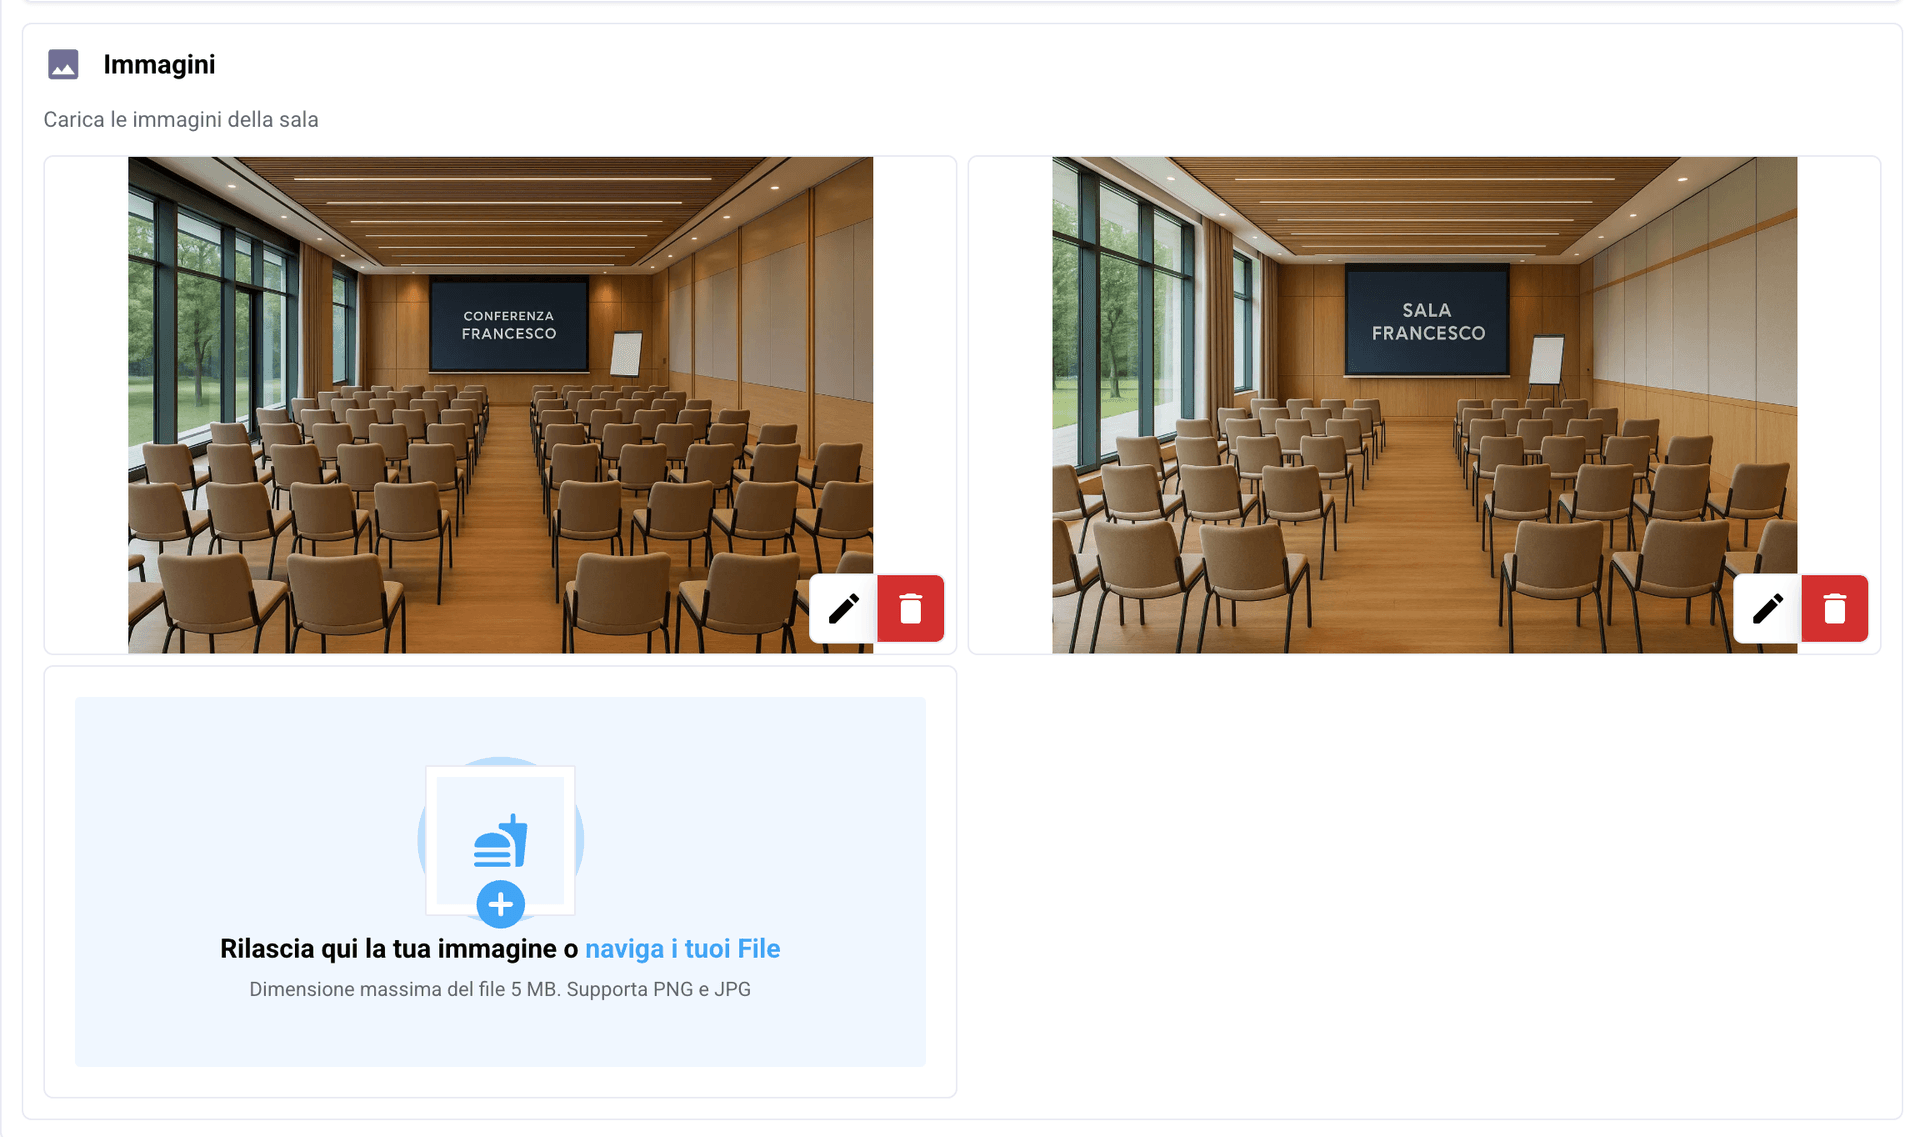
Task: Delete the Sala Francesco image
Action: coord(1834,608)
